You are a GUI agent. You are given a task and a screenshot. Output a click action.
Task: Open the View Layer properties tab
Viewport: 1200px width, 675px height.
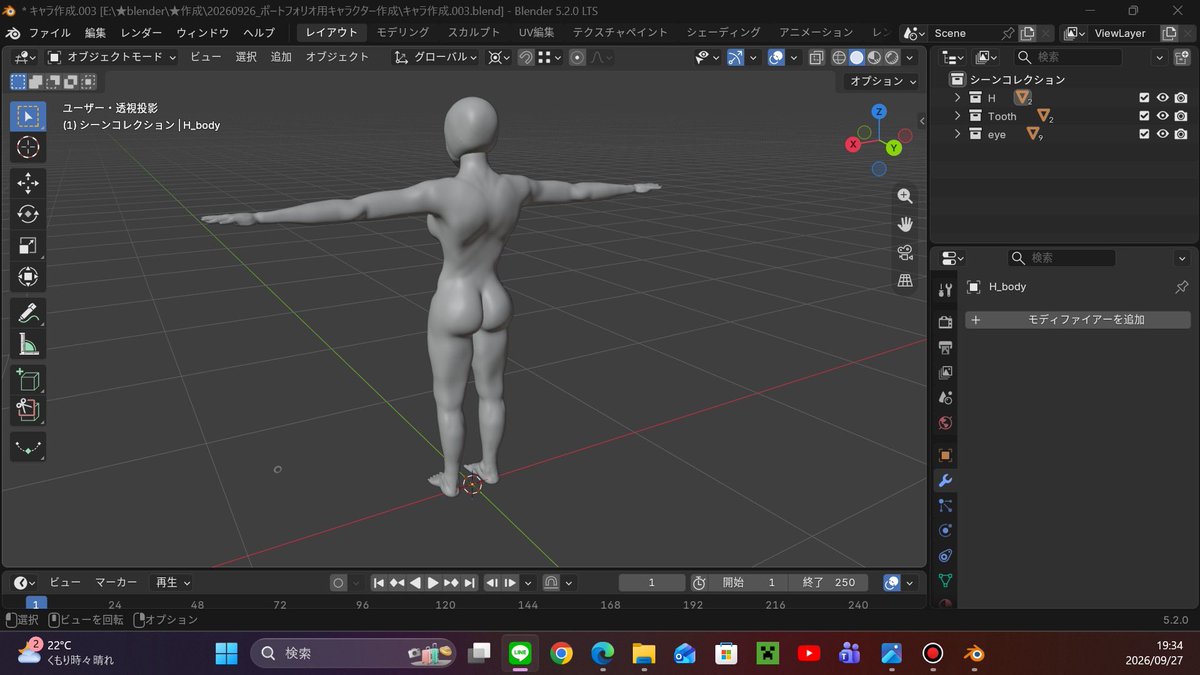point(945,372)
